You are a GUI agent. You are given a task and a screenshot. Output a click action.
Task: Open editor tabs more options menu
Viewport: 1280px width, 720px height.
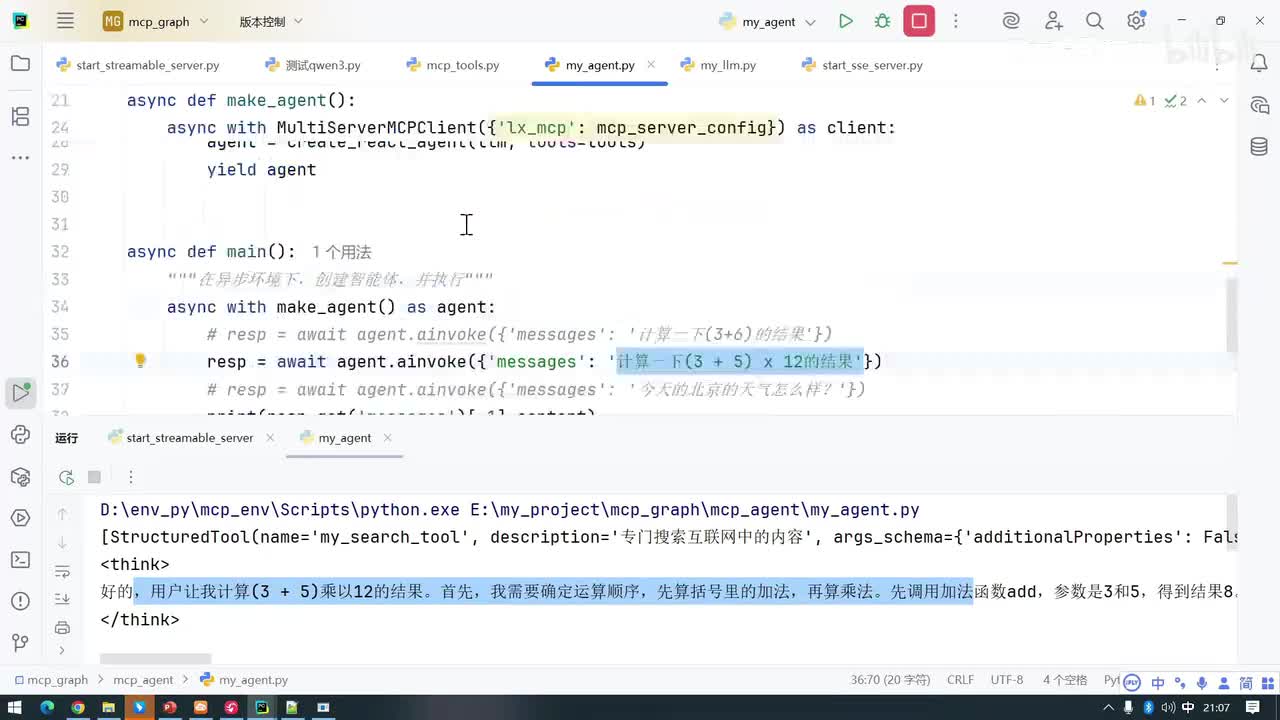tap(1217, 65)
